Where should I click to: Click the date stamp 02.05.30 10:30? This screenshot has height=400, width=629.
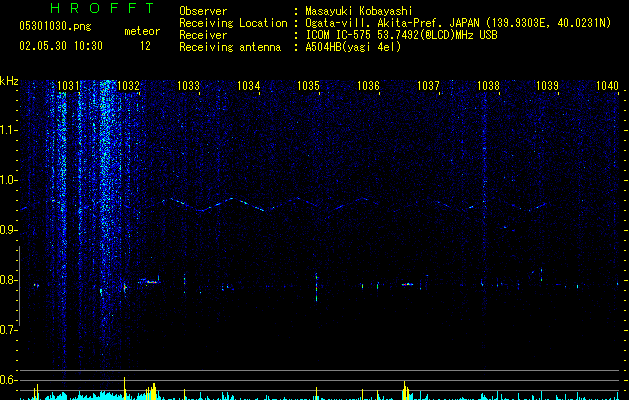(x=61, y=46)
